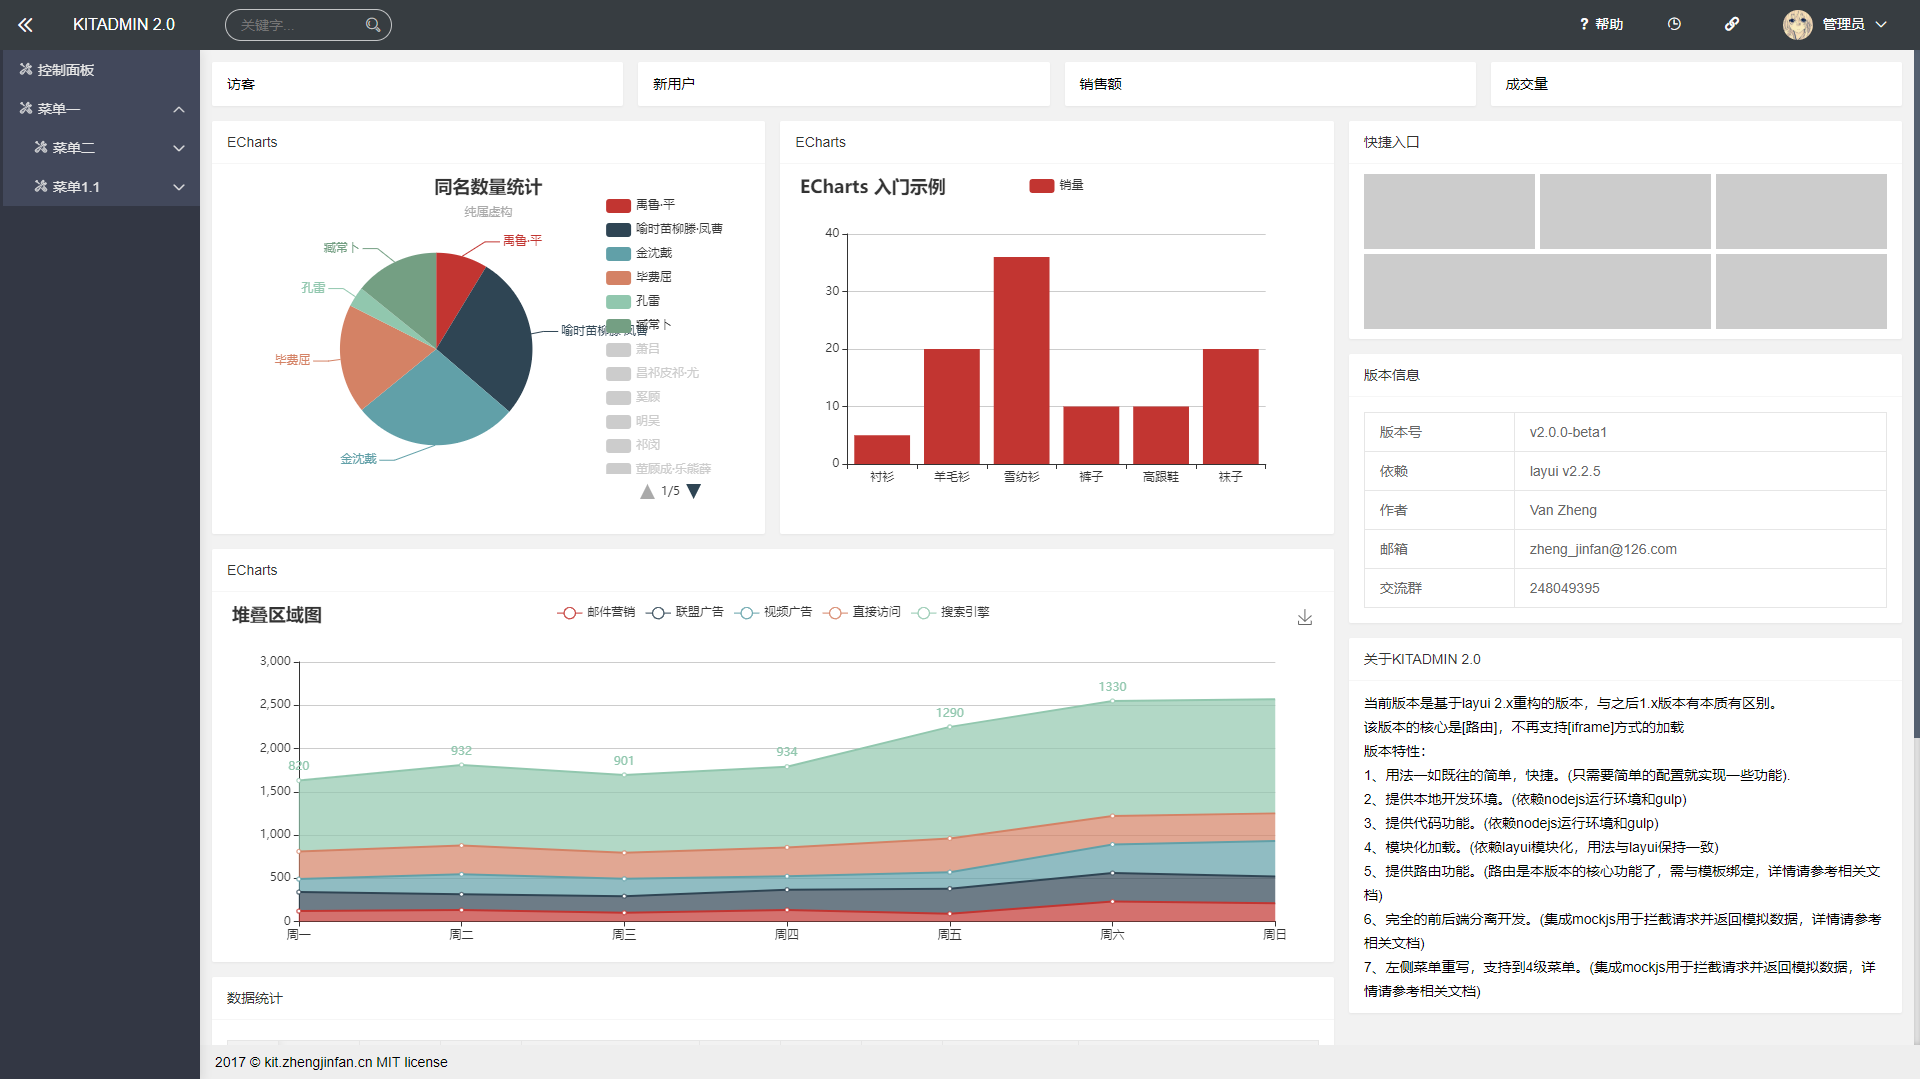Expand 菜单二 with its chevron

point(179,148)
